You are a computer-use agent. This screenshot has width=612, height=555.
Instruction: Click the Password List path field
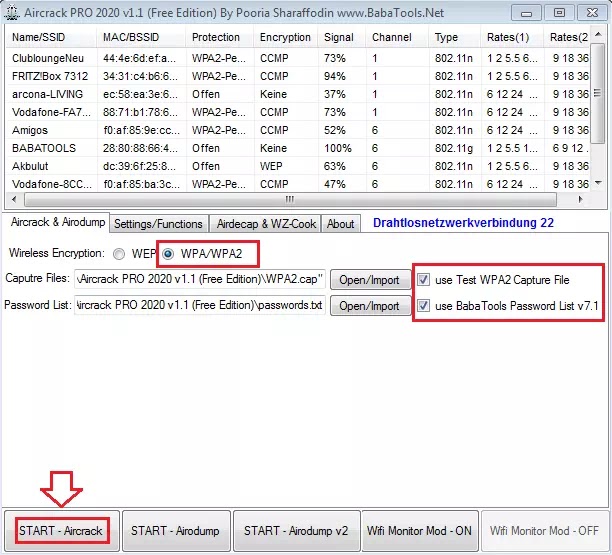coord(200,305)
